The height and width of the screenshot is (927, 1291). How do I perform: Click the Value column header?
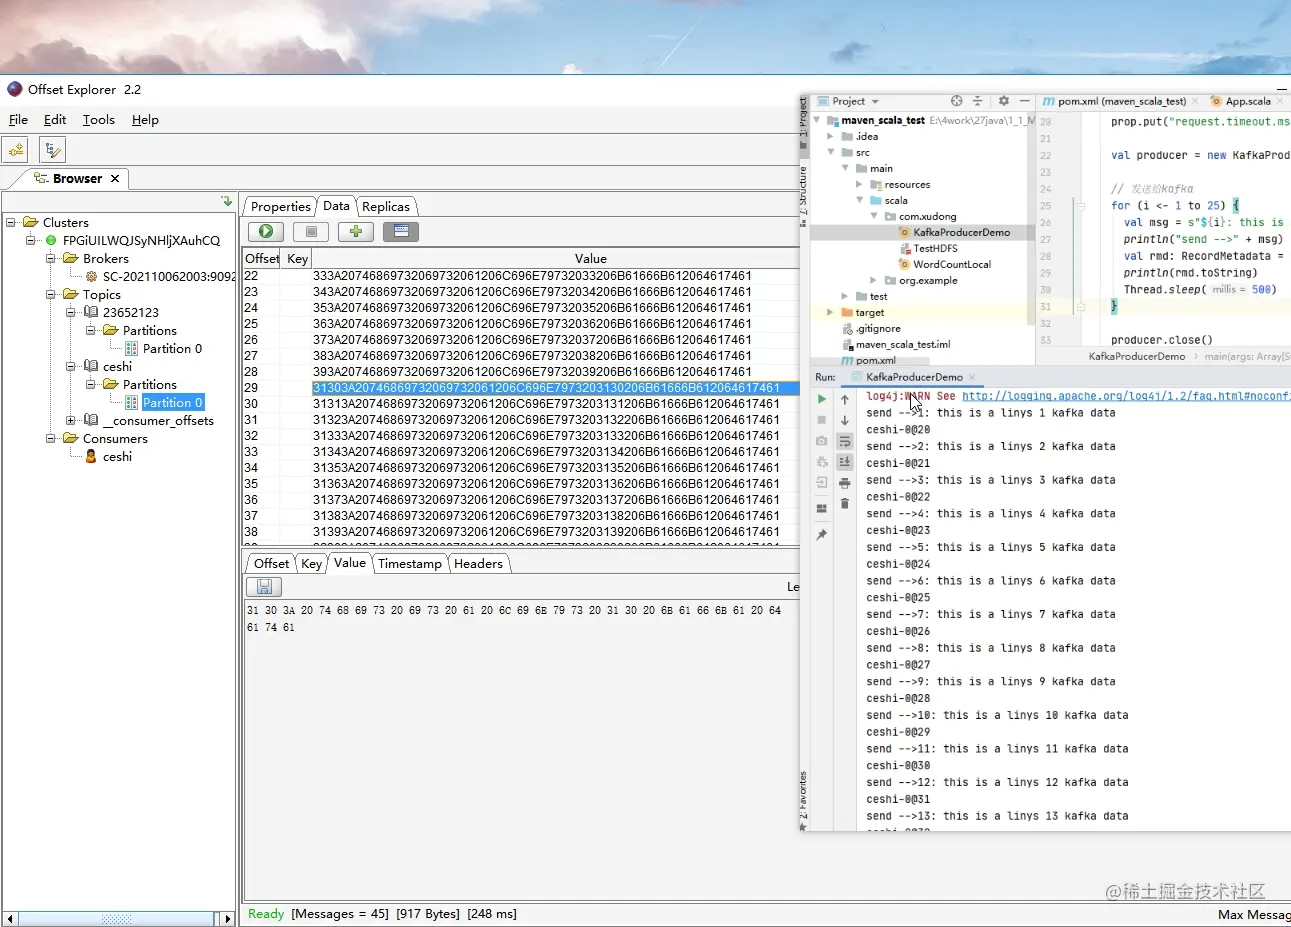coord(590,258)
